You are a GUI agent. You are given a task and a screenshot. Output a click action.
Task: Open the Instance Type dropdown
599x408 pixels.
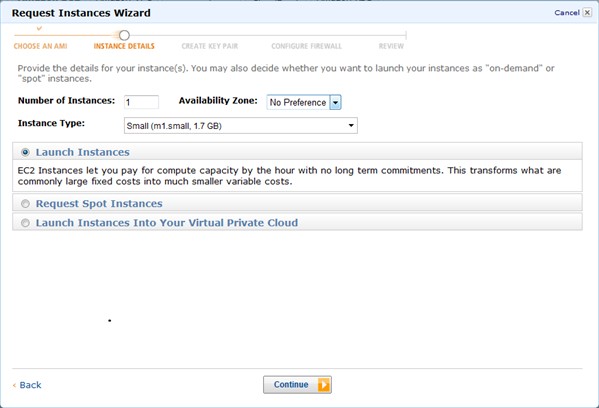pyautogui.click(x=241, y=126)
